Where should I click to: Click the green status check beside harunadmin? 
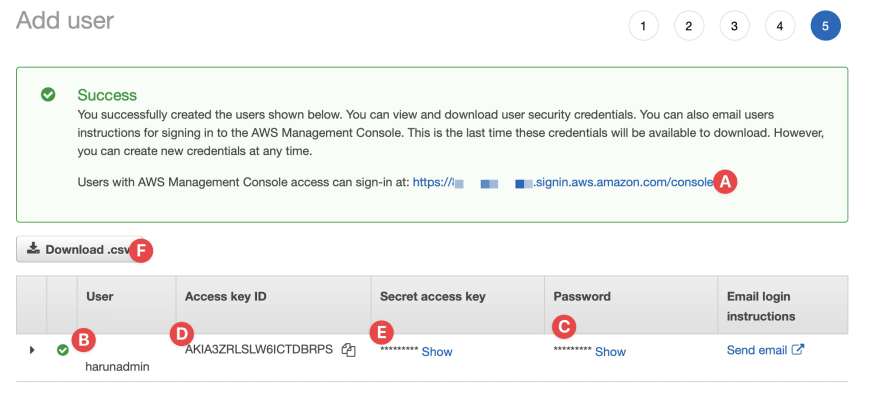(x=63, y=350)
